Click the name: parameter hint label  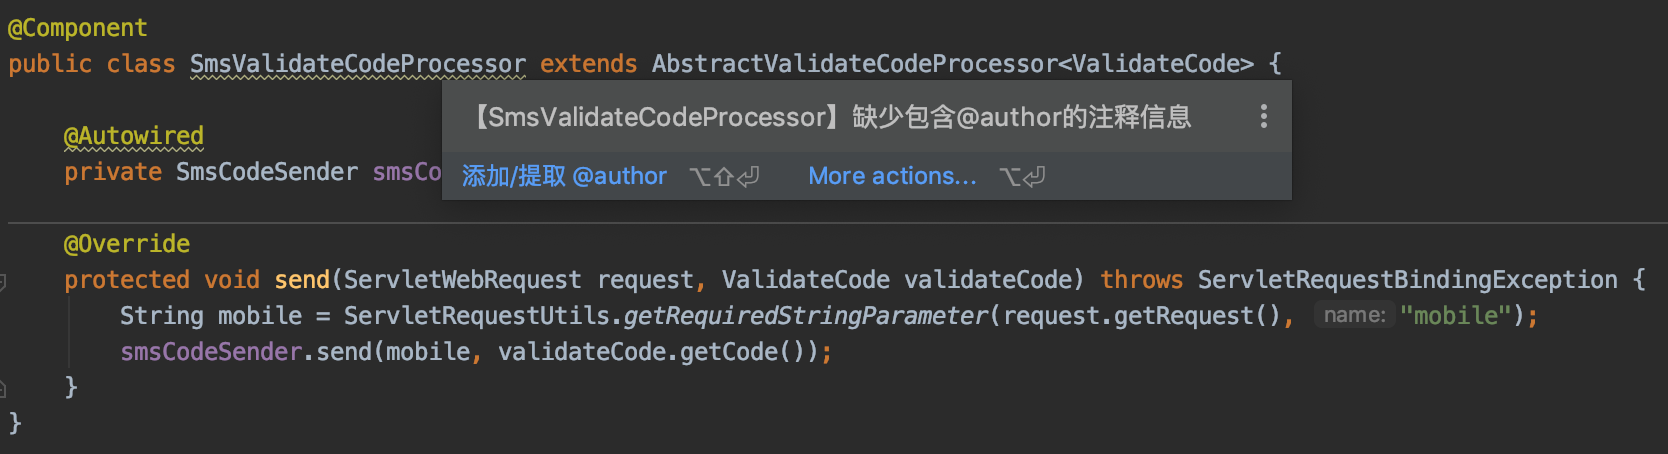1354,316
